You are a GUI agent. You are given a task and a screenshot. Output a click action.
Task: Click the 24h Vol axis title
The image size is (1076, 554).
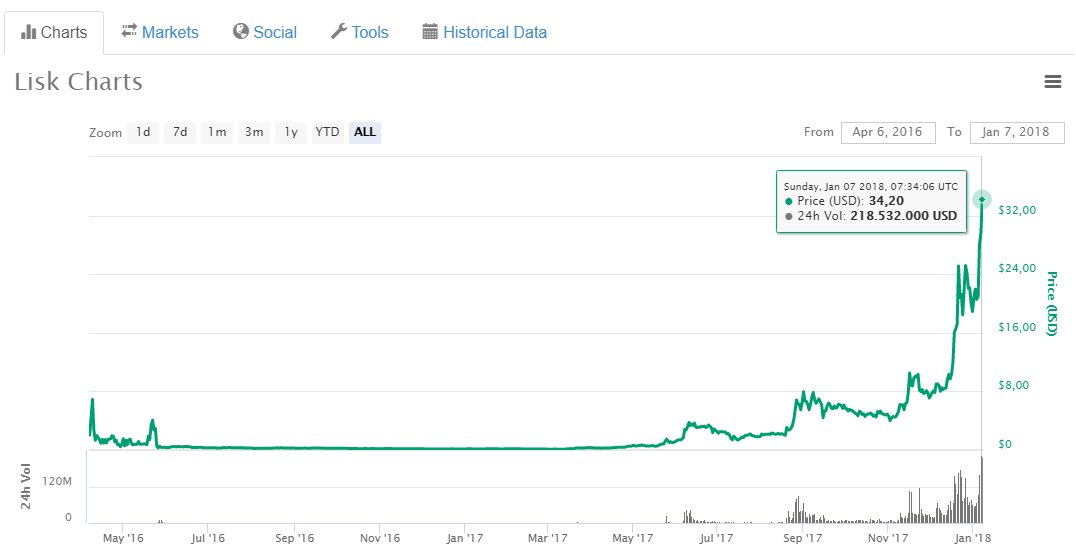point(26,486)
